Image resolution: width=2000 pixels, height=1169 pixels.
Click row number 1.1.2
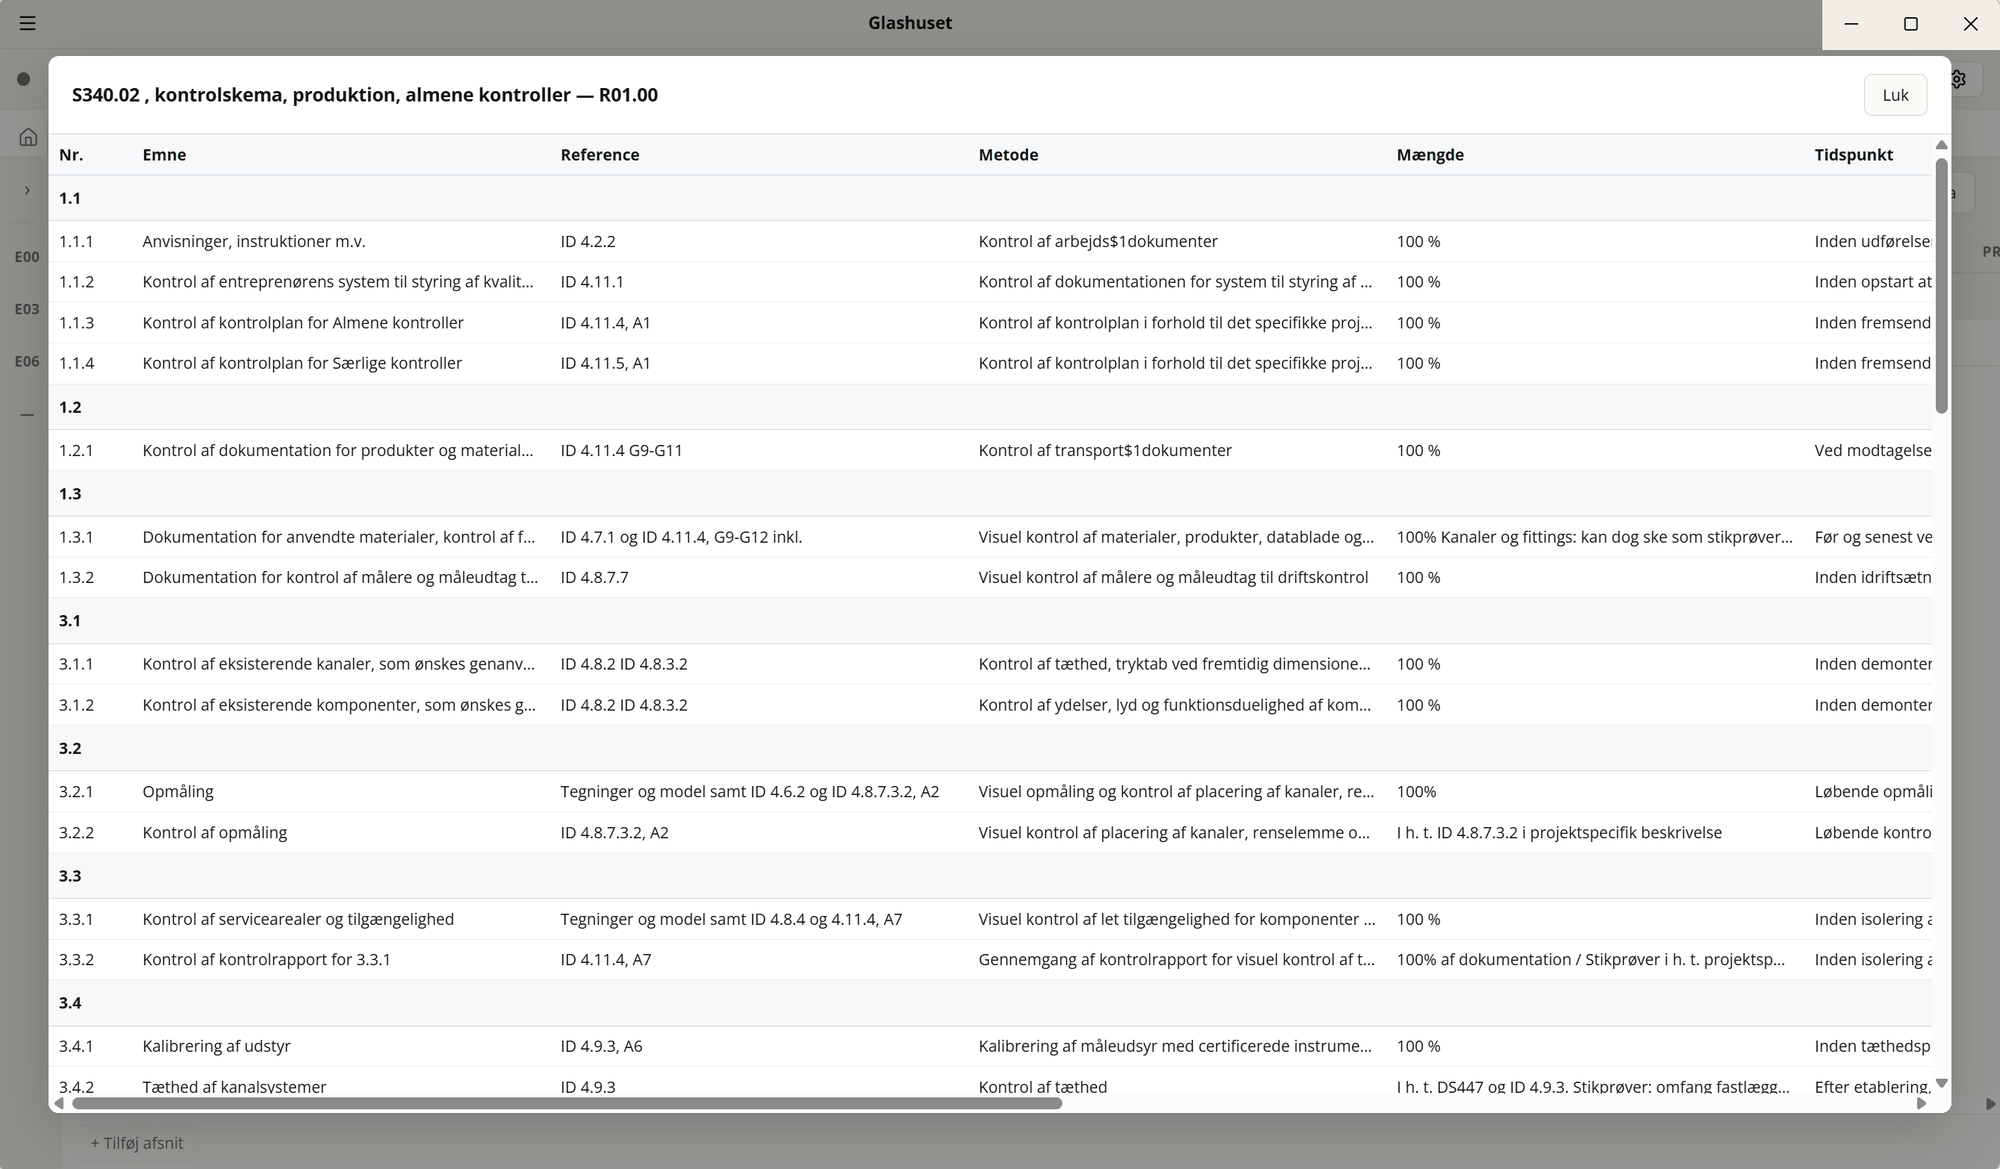pyautogui.click(x=76, y=282)
